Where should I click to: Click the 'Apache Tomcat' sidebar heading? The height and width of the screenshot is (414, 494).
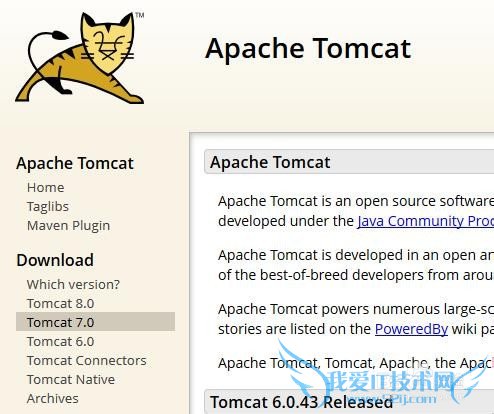pos(75,163)
